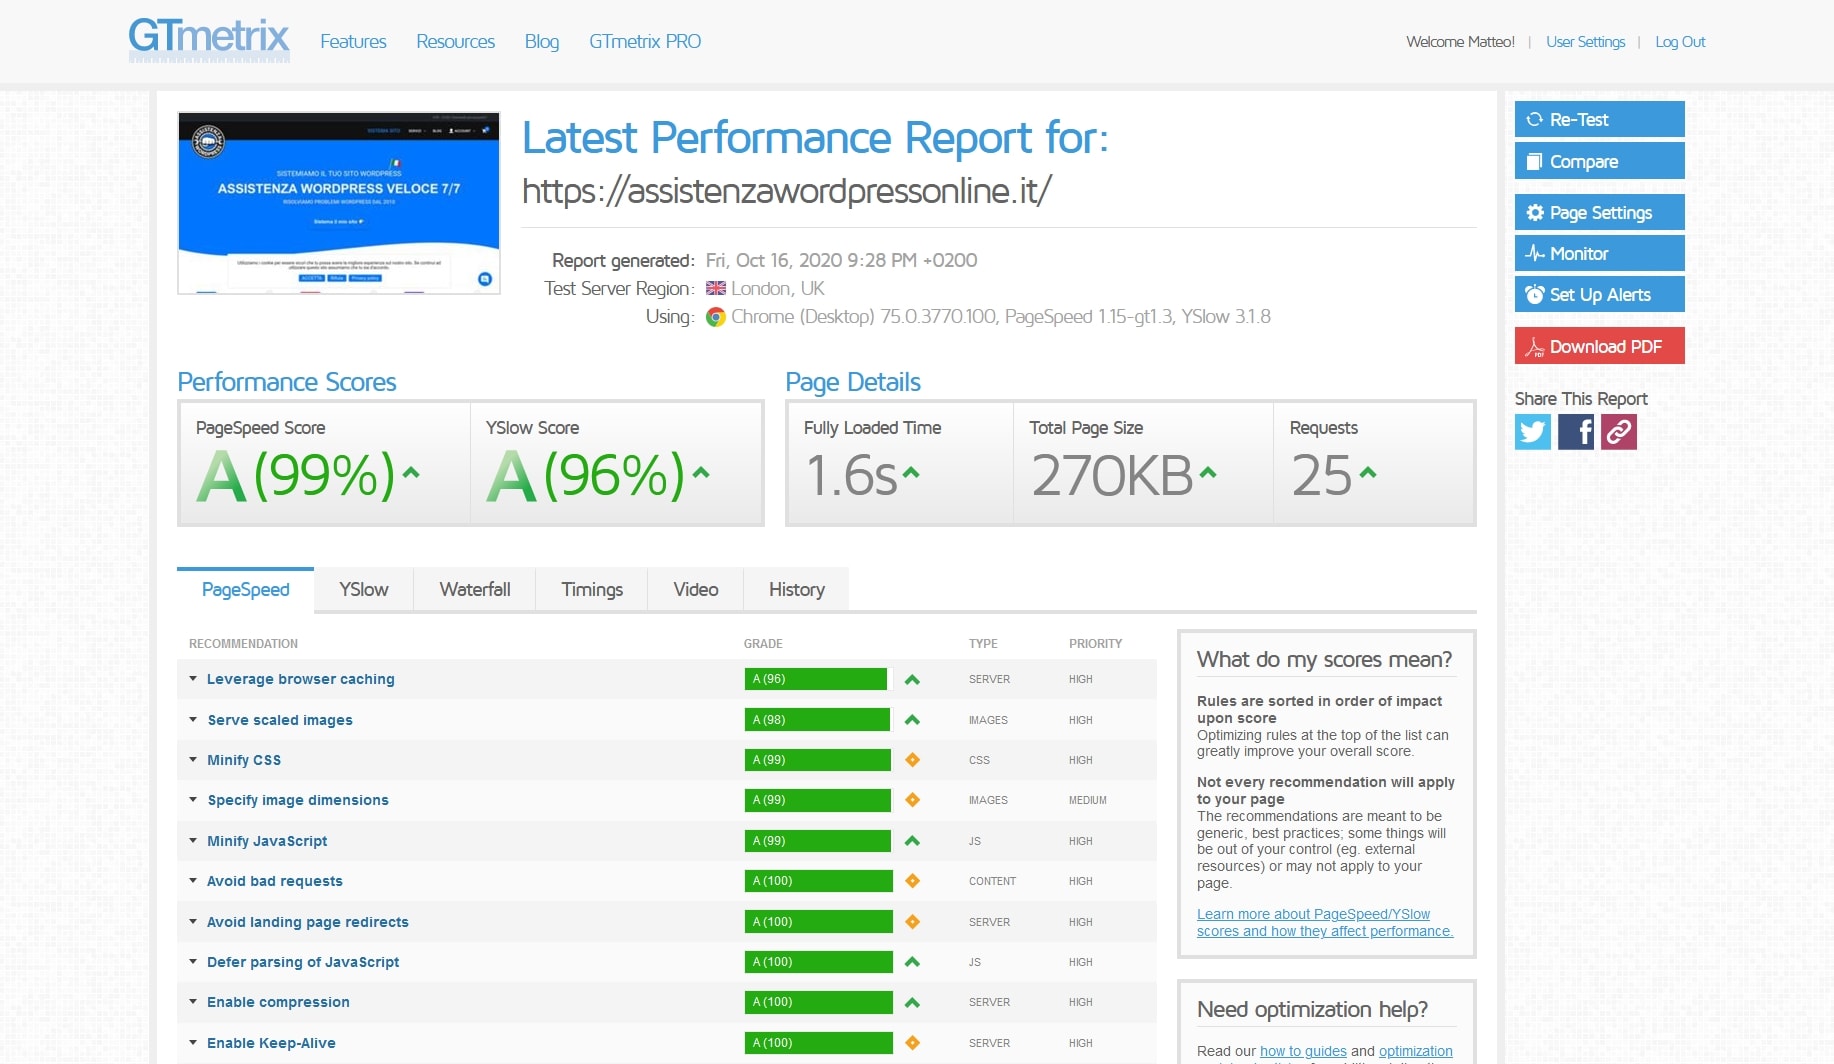Click green arrow next to YSlow Score

701,473
